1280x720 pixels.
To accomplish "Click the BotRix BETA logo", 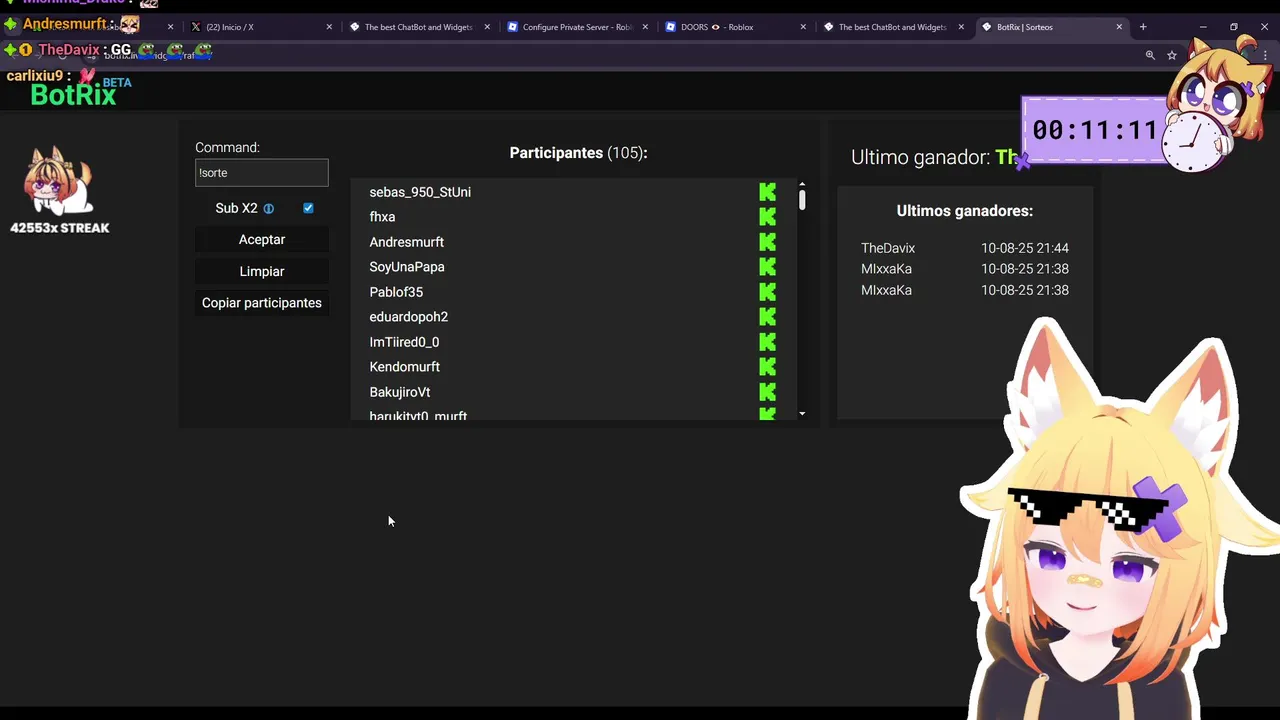I will (80, 93).
